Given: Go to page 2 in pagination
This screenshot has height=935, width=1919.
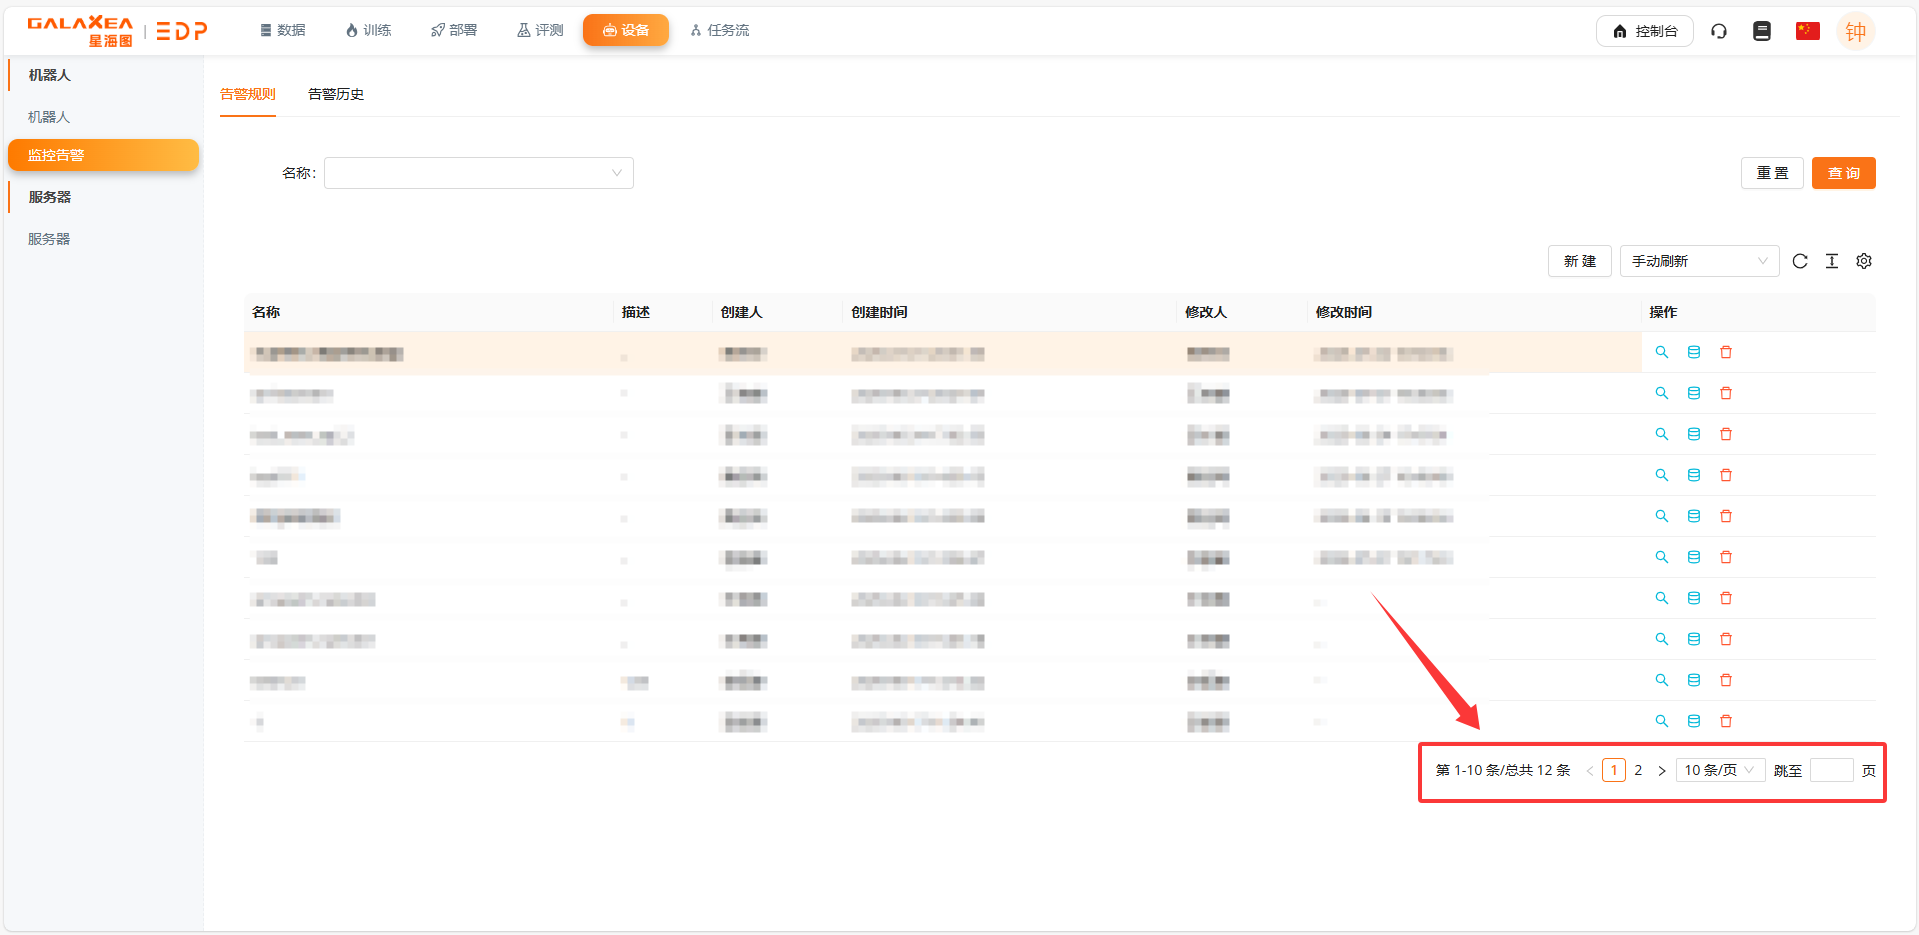Looking at the screenshot, I should (1637, 770).
